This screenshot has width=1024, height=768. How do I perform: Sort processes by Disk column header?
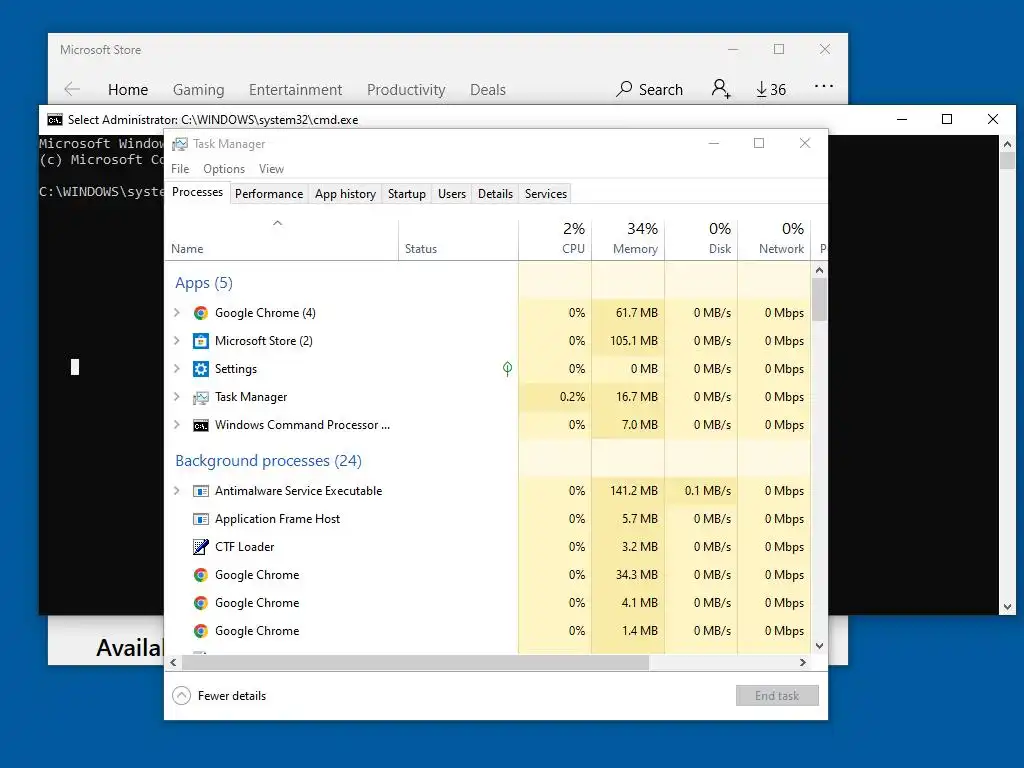[701, 238]
